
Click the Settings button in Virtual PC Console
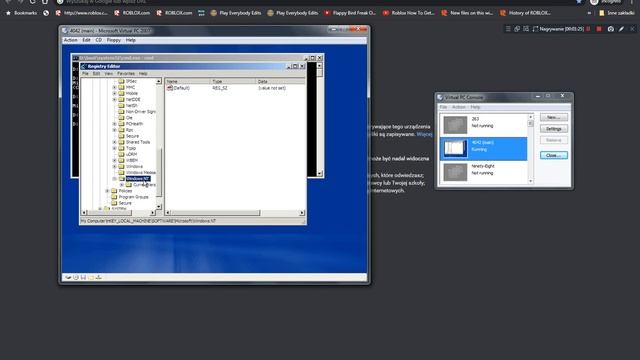tap(553, 129)
